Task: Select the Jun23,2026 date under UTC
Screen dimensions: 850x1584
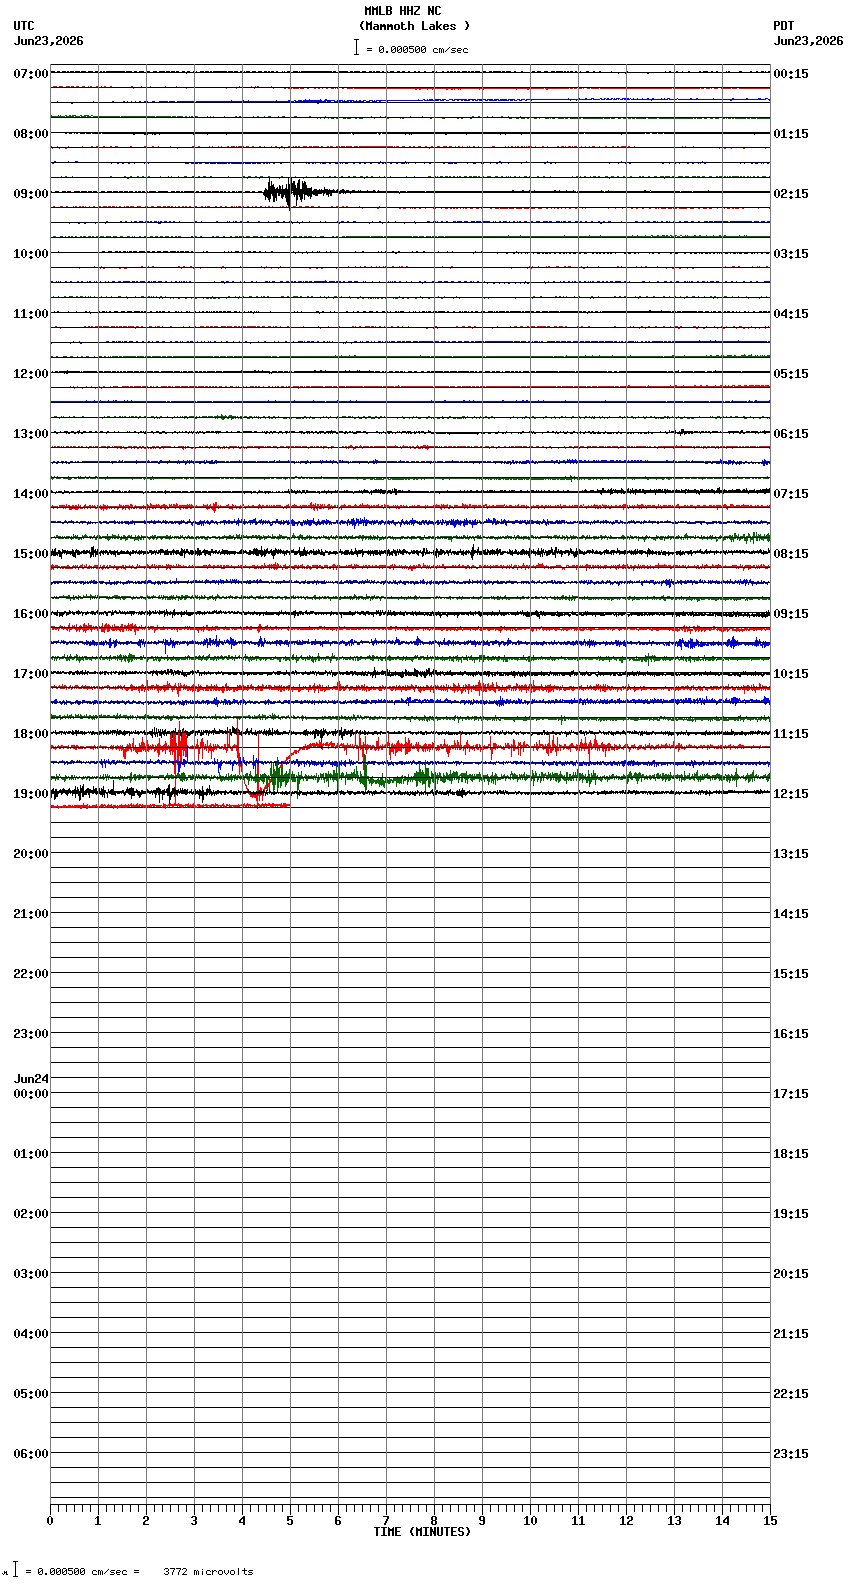Action: click(x=49, y=41)
